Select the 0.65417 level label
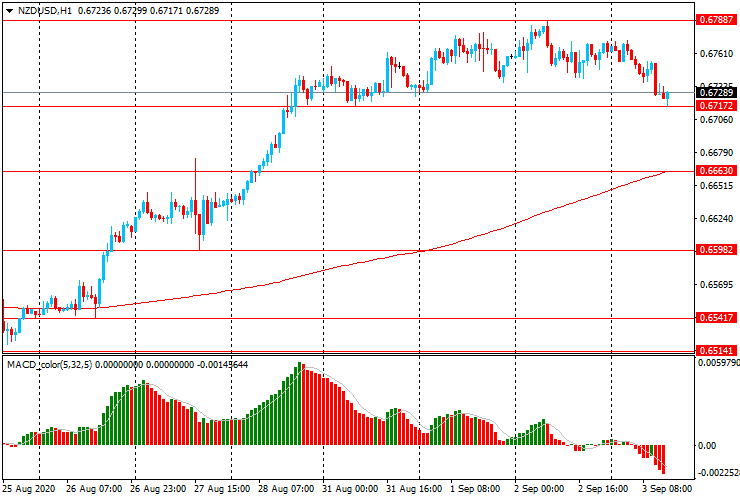The height and width of the screenshot is (500, 740). [x=716, y=317]
